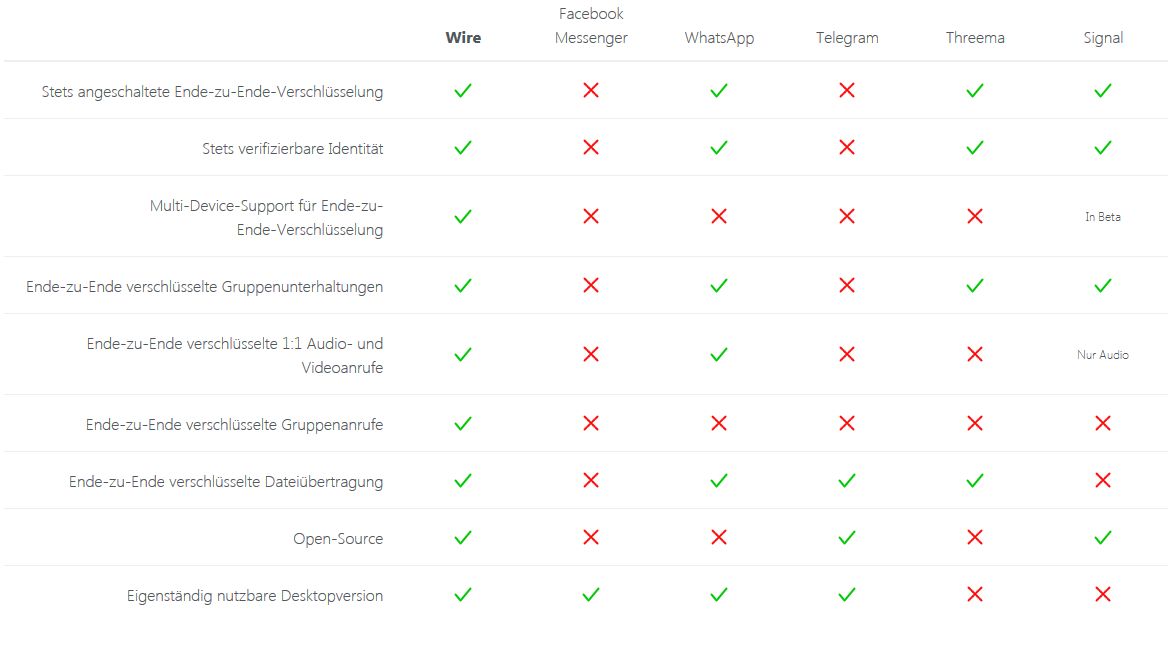The image size is (1174, 646).
Task: Click the 'In Beta' note under Signal
Action: (1103, 216)
